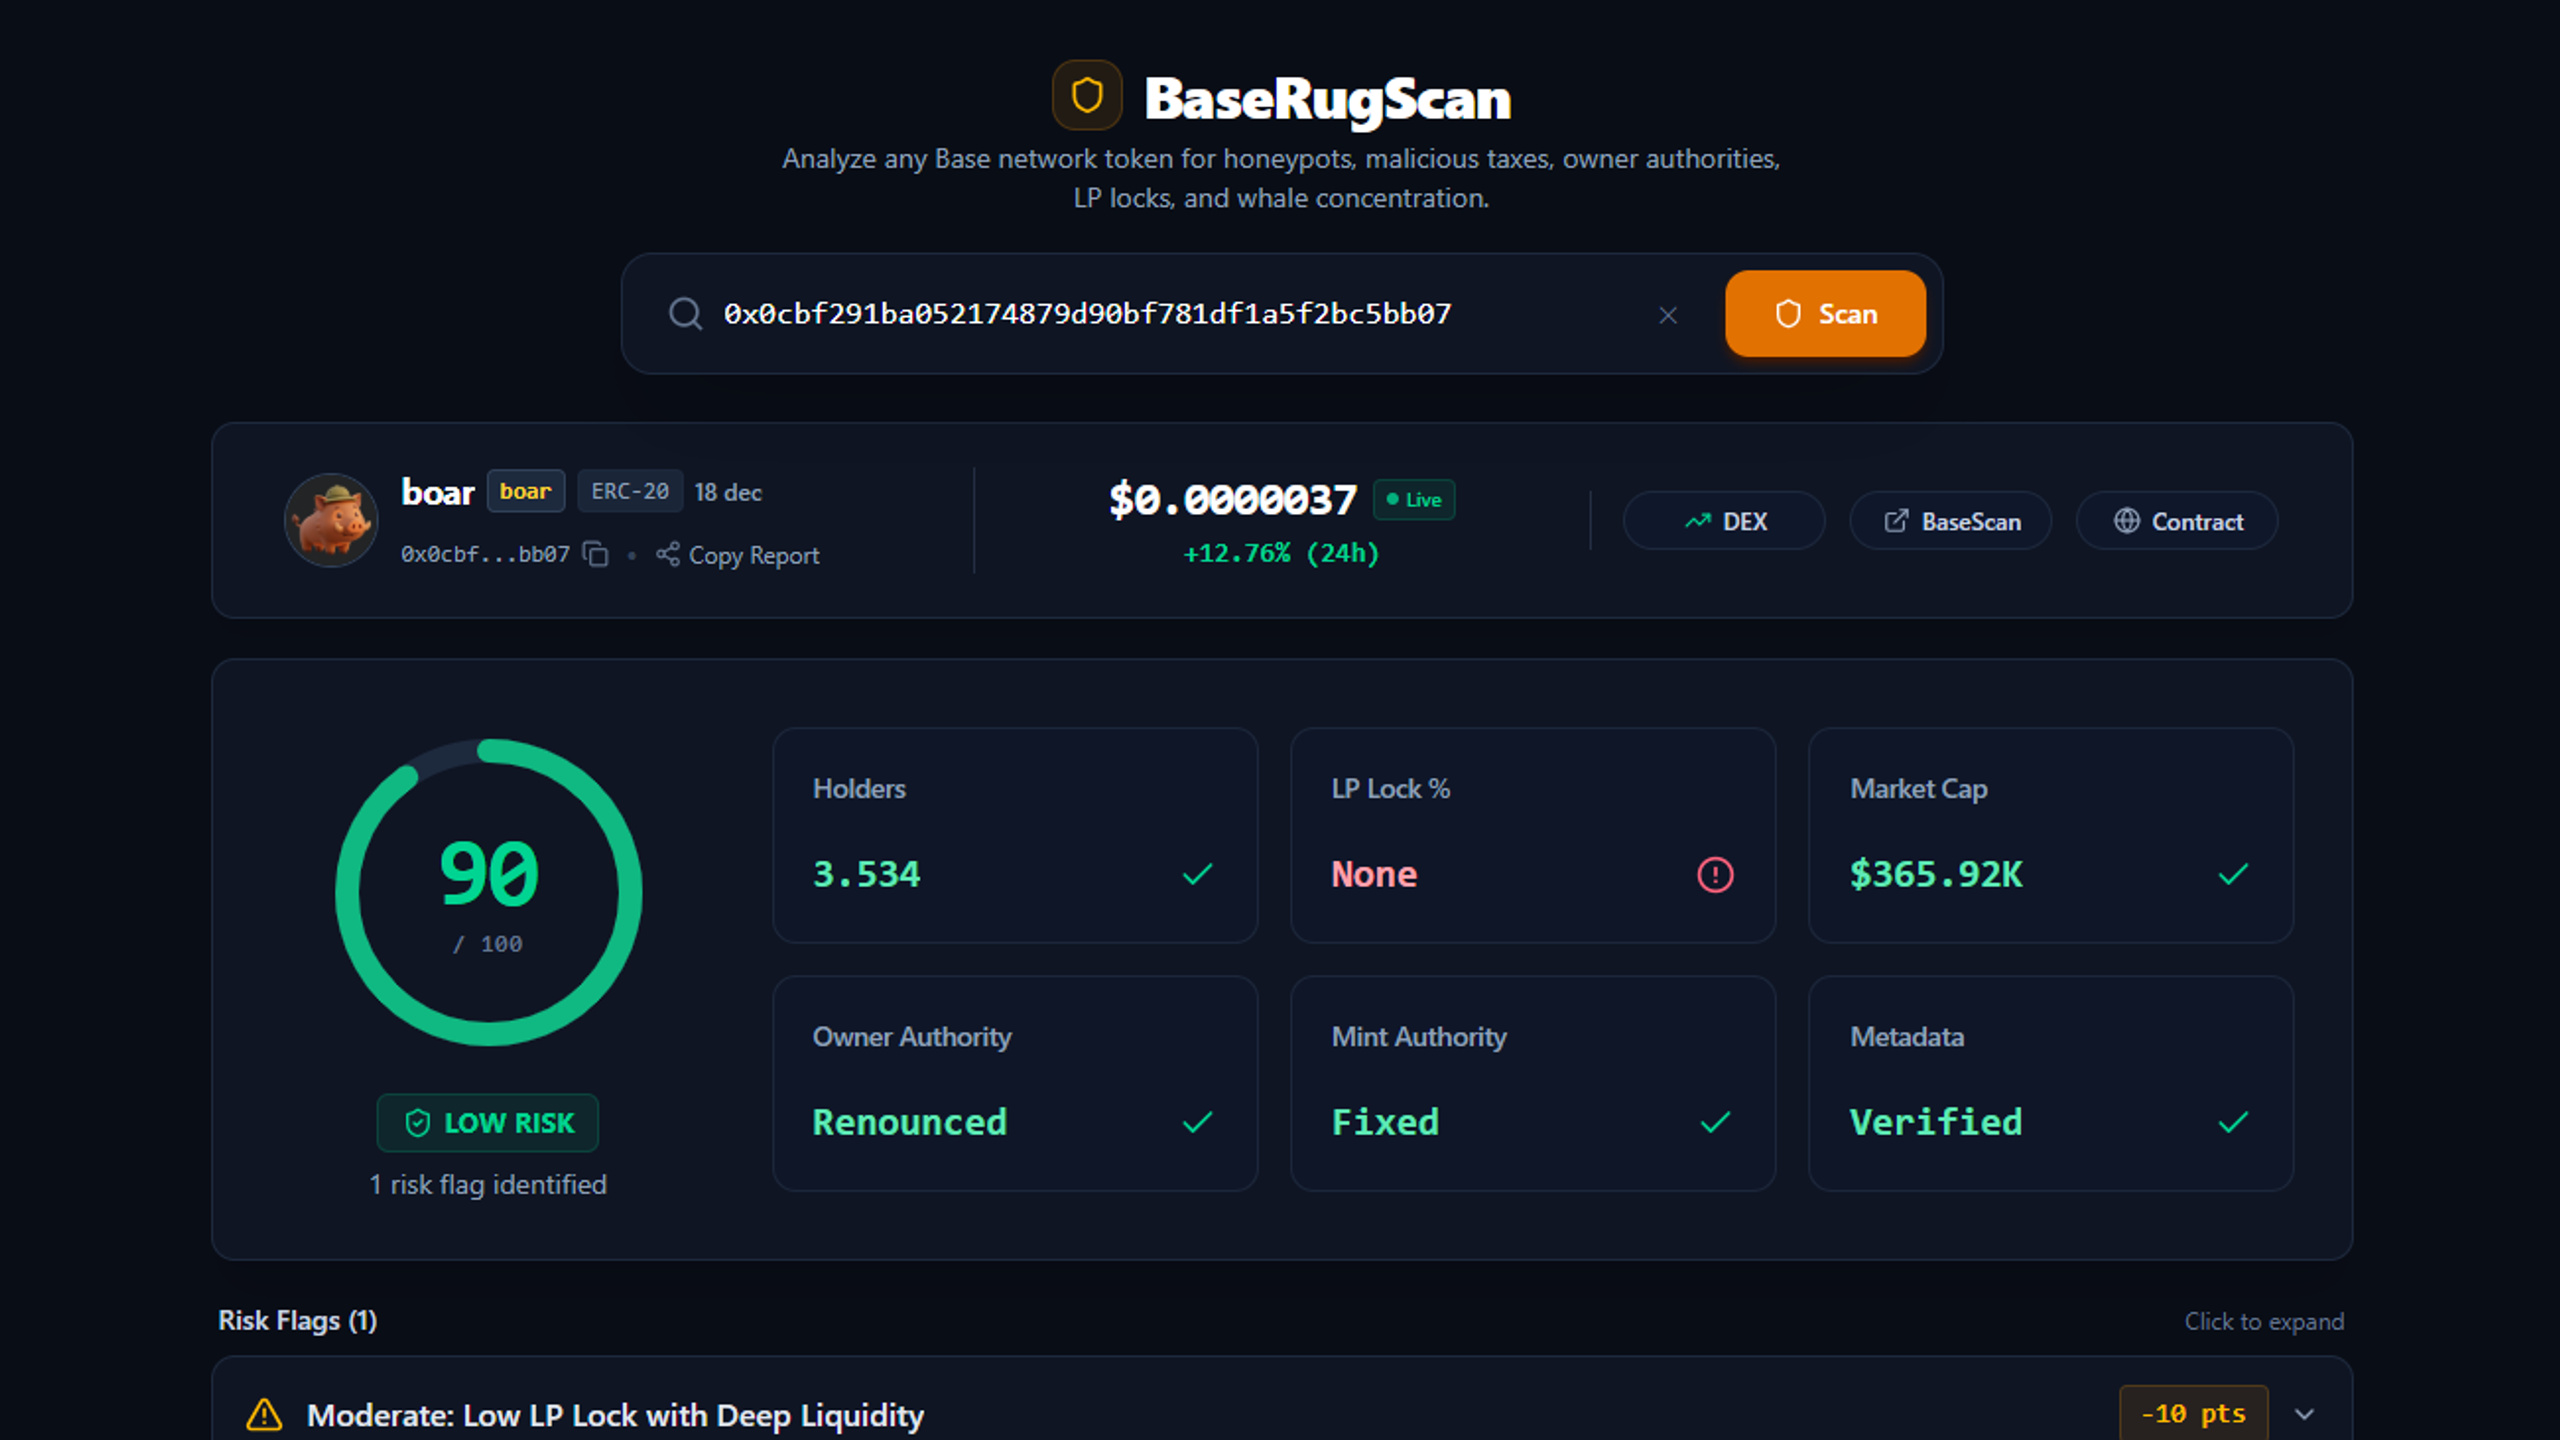Click the None LP Lock value

click(1374, 875)
